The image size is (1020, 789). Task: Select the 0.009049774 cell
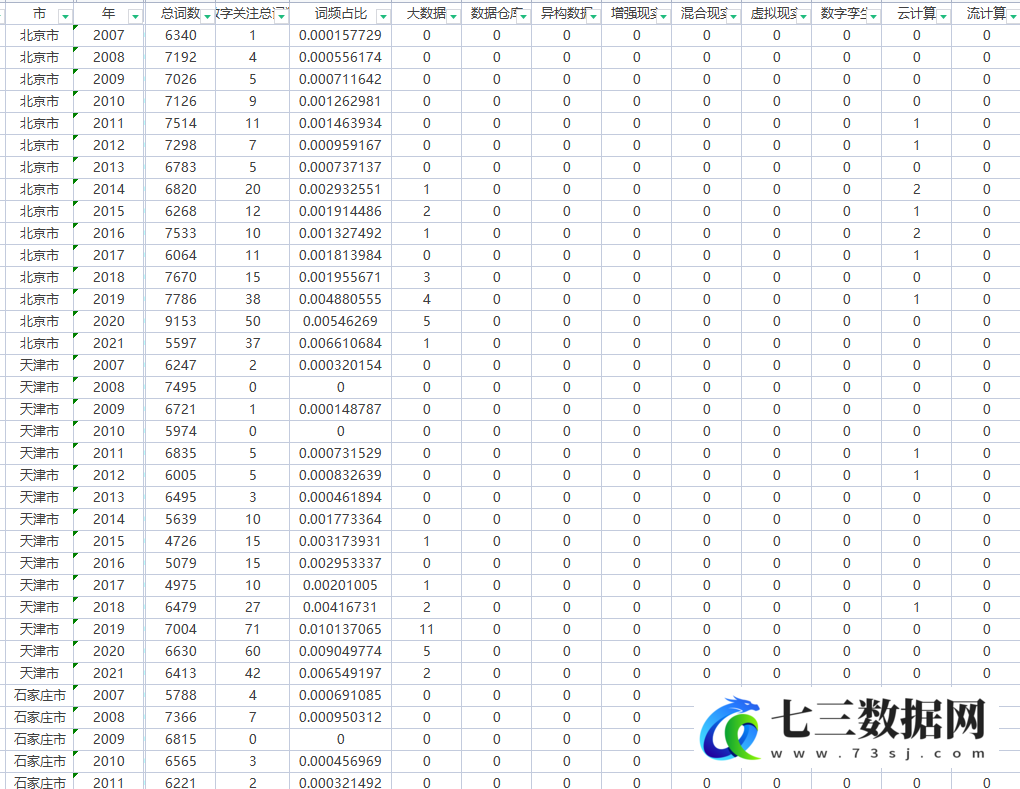[340, 651]
